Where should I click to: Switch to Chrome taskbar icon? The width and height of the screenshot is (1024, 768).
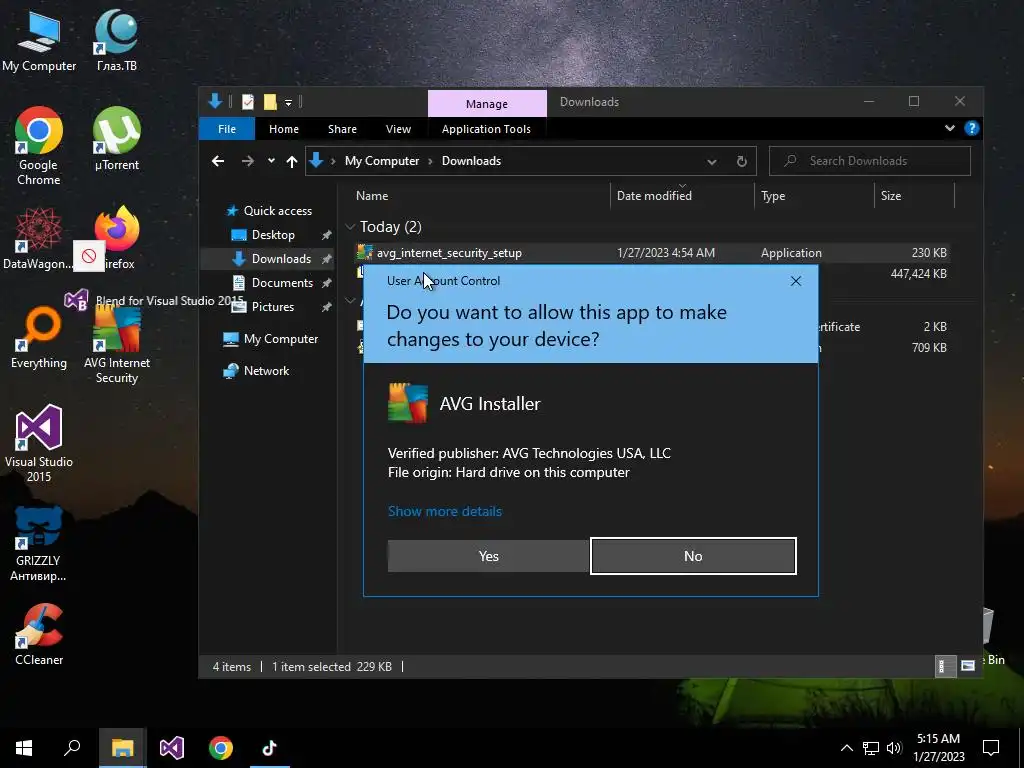pyautogui.click(x=221, y=748)
